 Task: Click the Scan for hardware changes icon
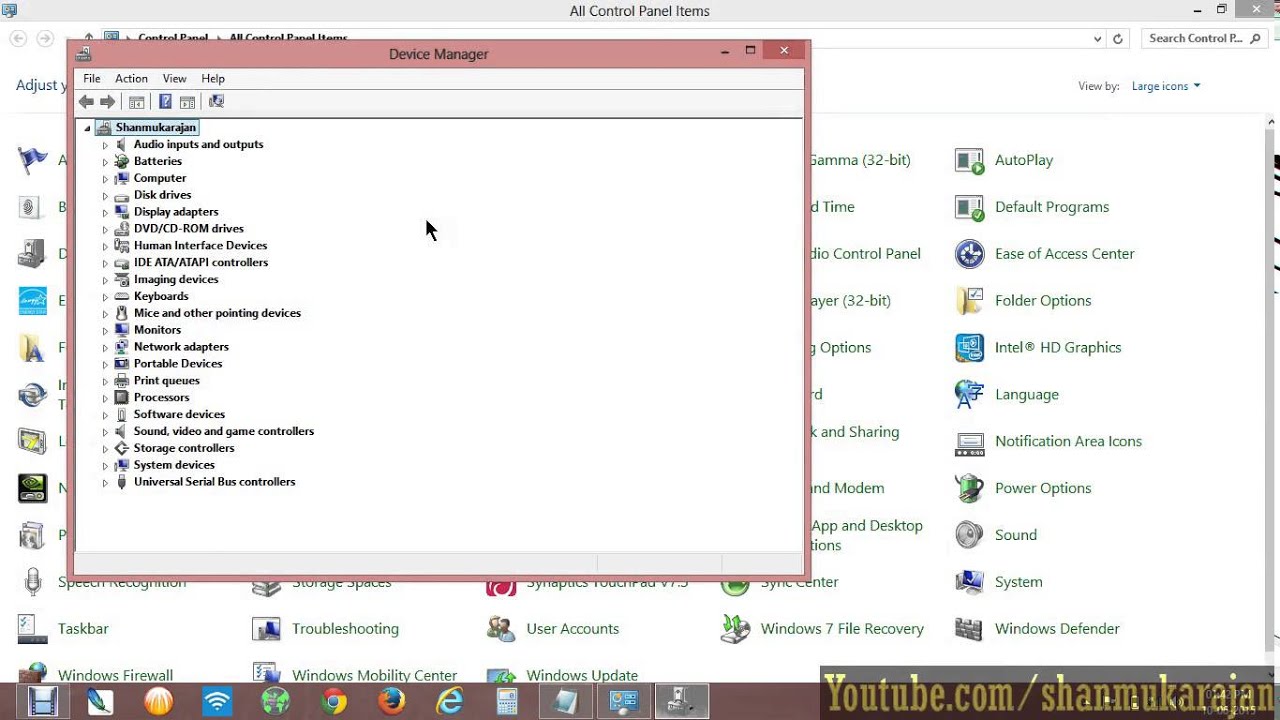[216, 102]
